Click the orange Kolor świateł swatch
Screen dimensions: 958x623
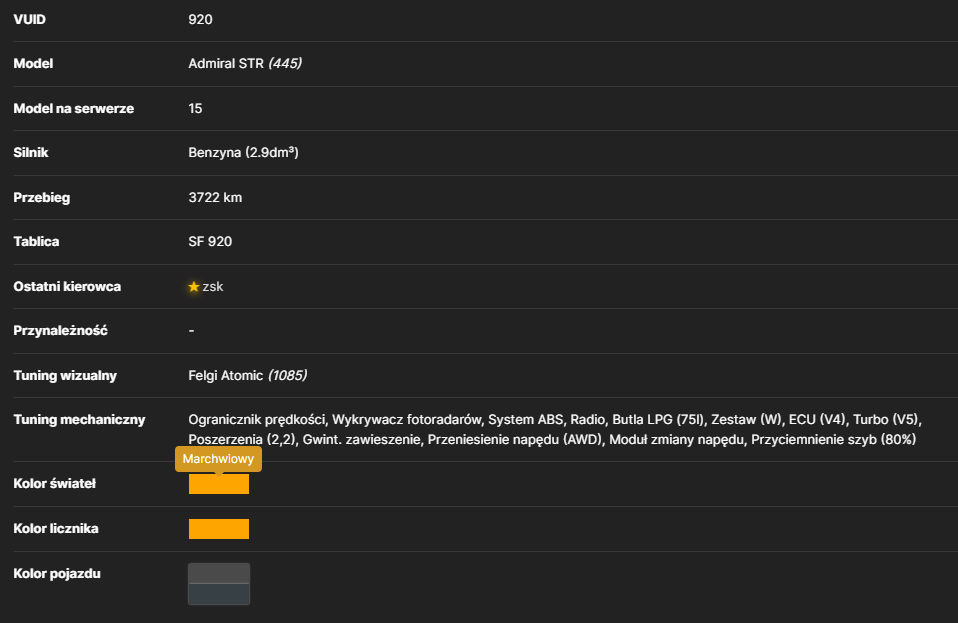(x=219, y=484)
